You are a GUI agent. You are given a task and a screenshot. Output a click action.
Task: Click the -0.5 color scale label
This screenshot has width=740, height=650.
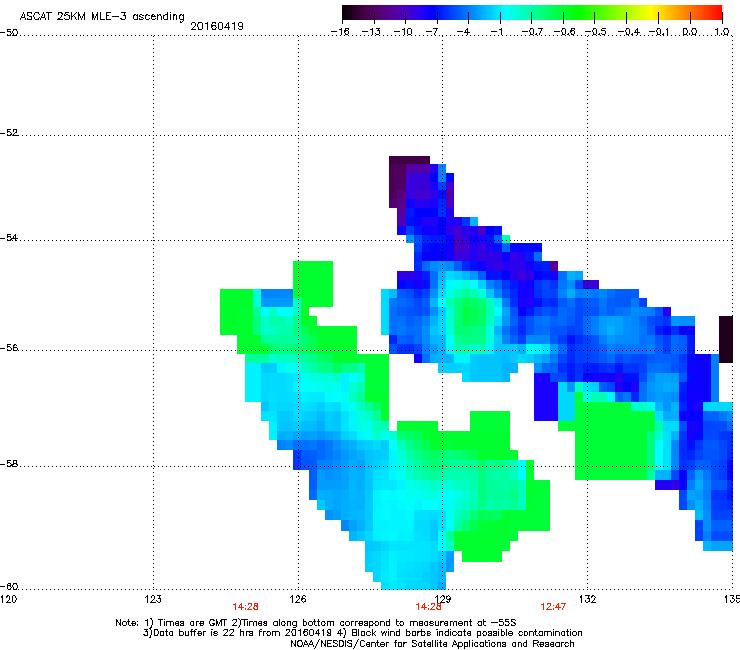tap(596, 32)
